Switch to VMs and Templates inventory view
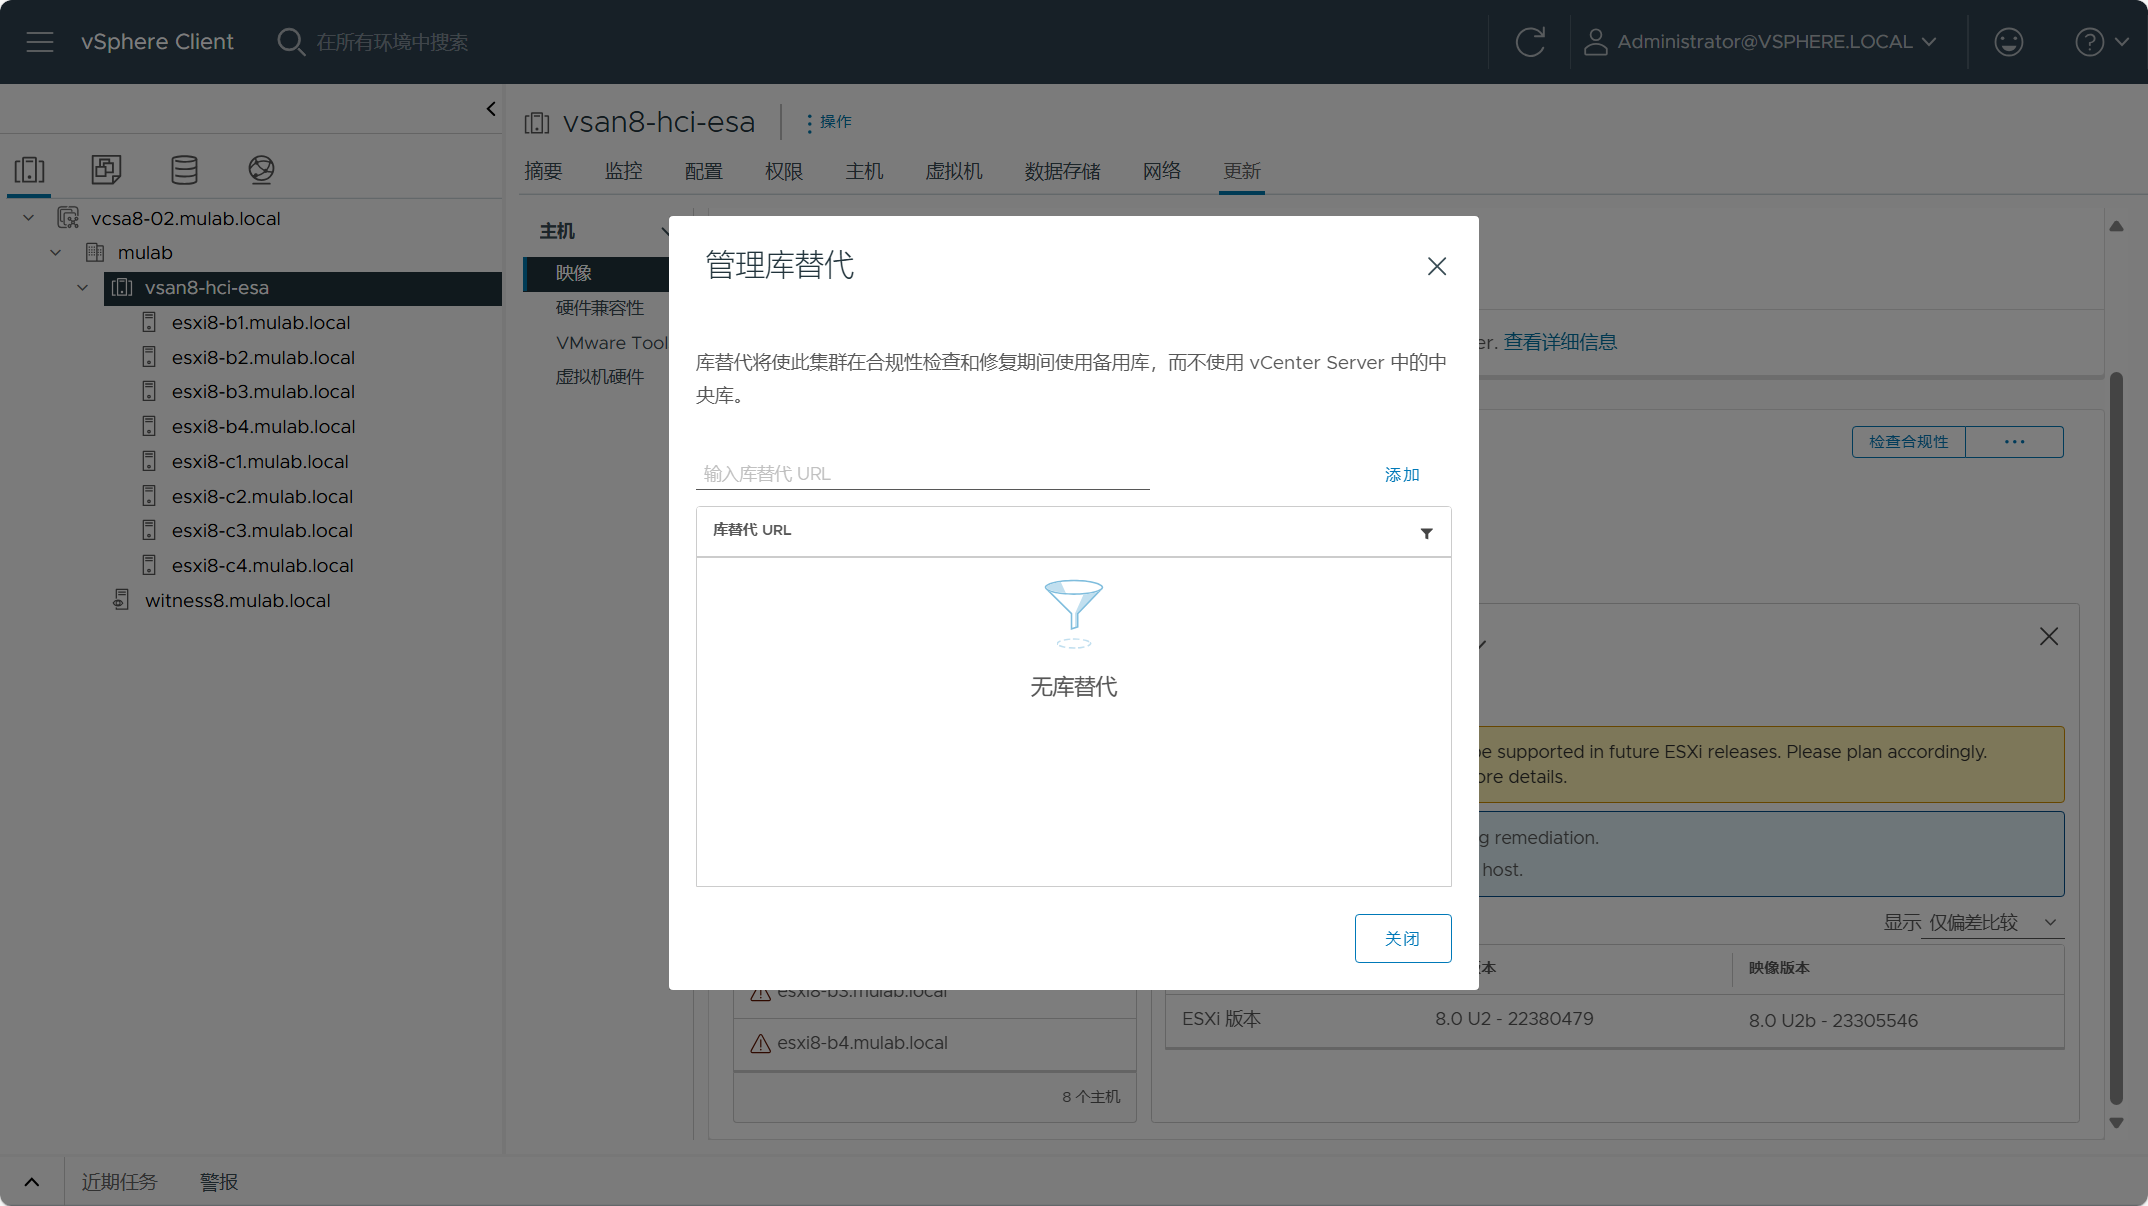 [x=106, y=170]
